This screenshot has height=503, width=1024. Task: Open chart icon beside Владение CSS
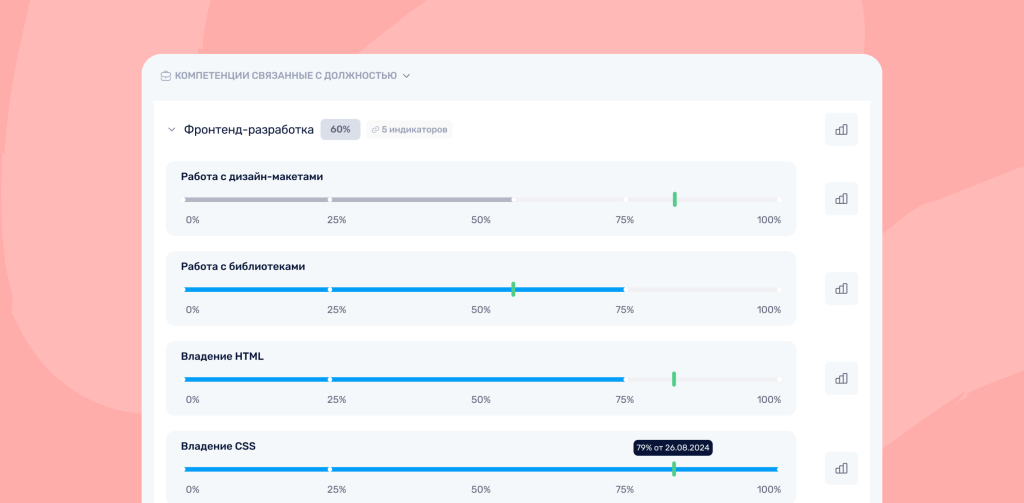point(841,468)
